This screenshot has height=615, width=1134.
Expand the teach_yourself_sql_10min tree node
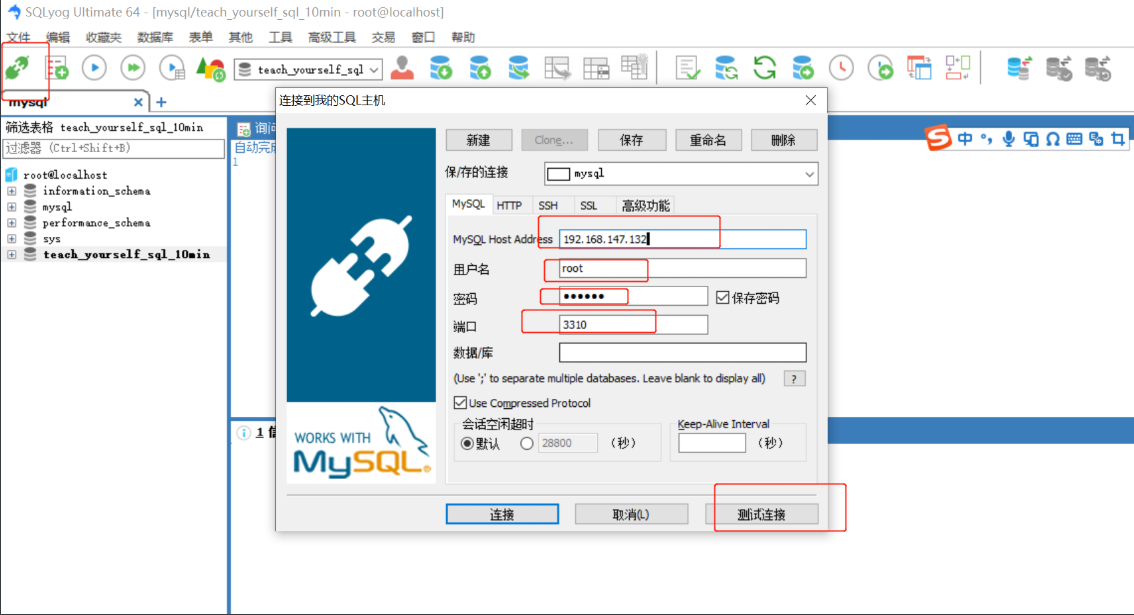(x=12, y=255)
